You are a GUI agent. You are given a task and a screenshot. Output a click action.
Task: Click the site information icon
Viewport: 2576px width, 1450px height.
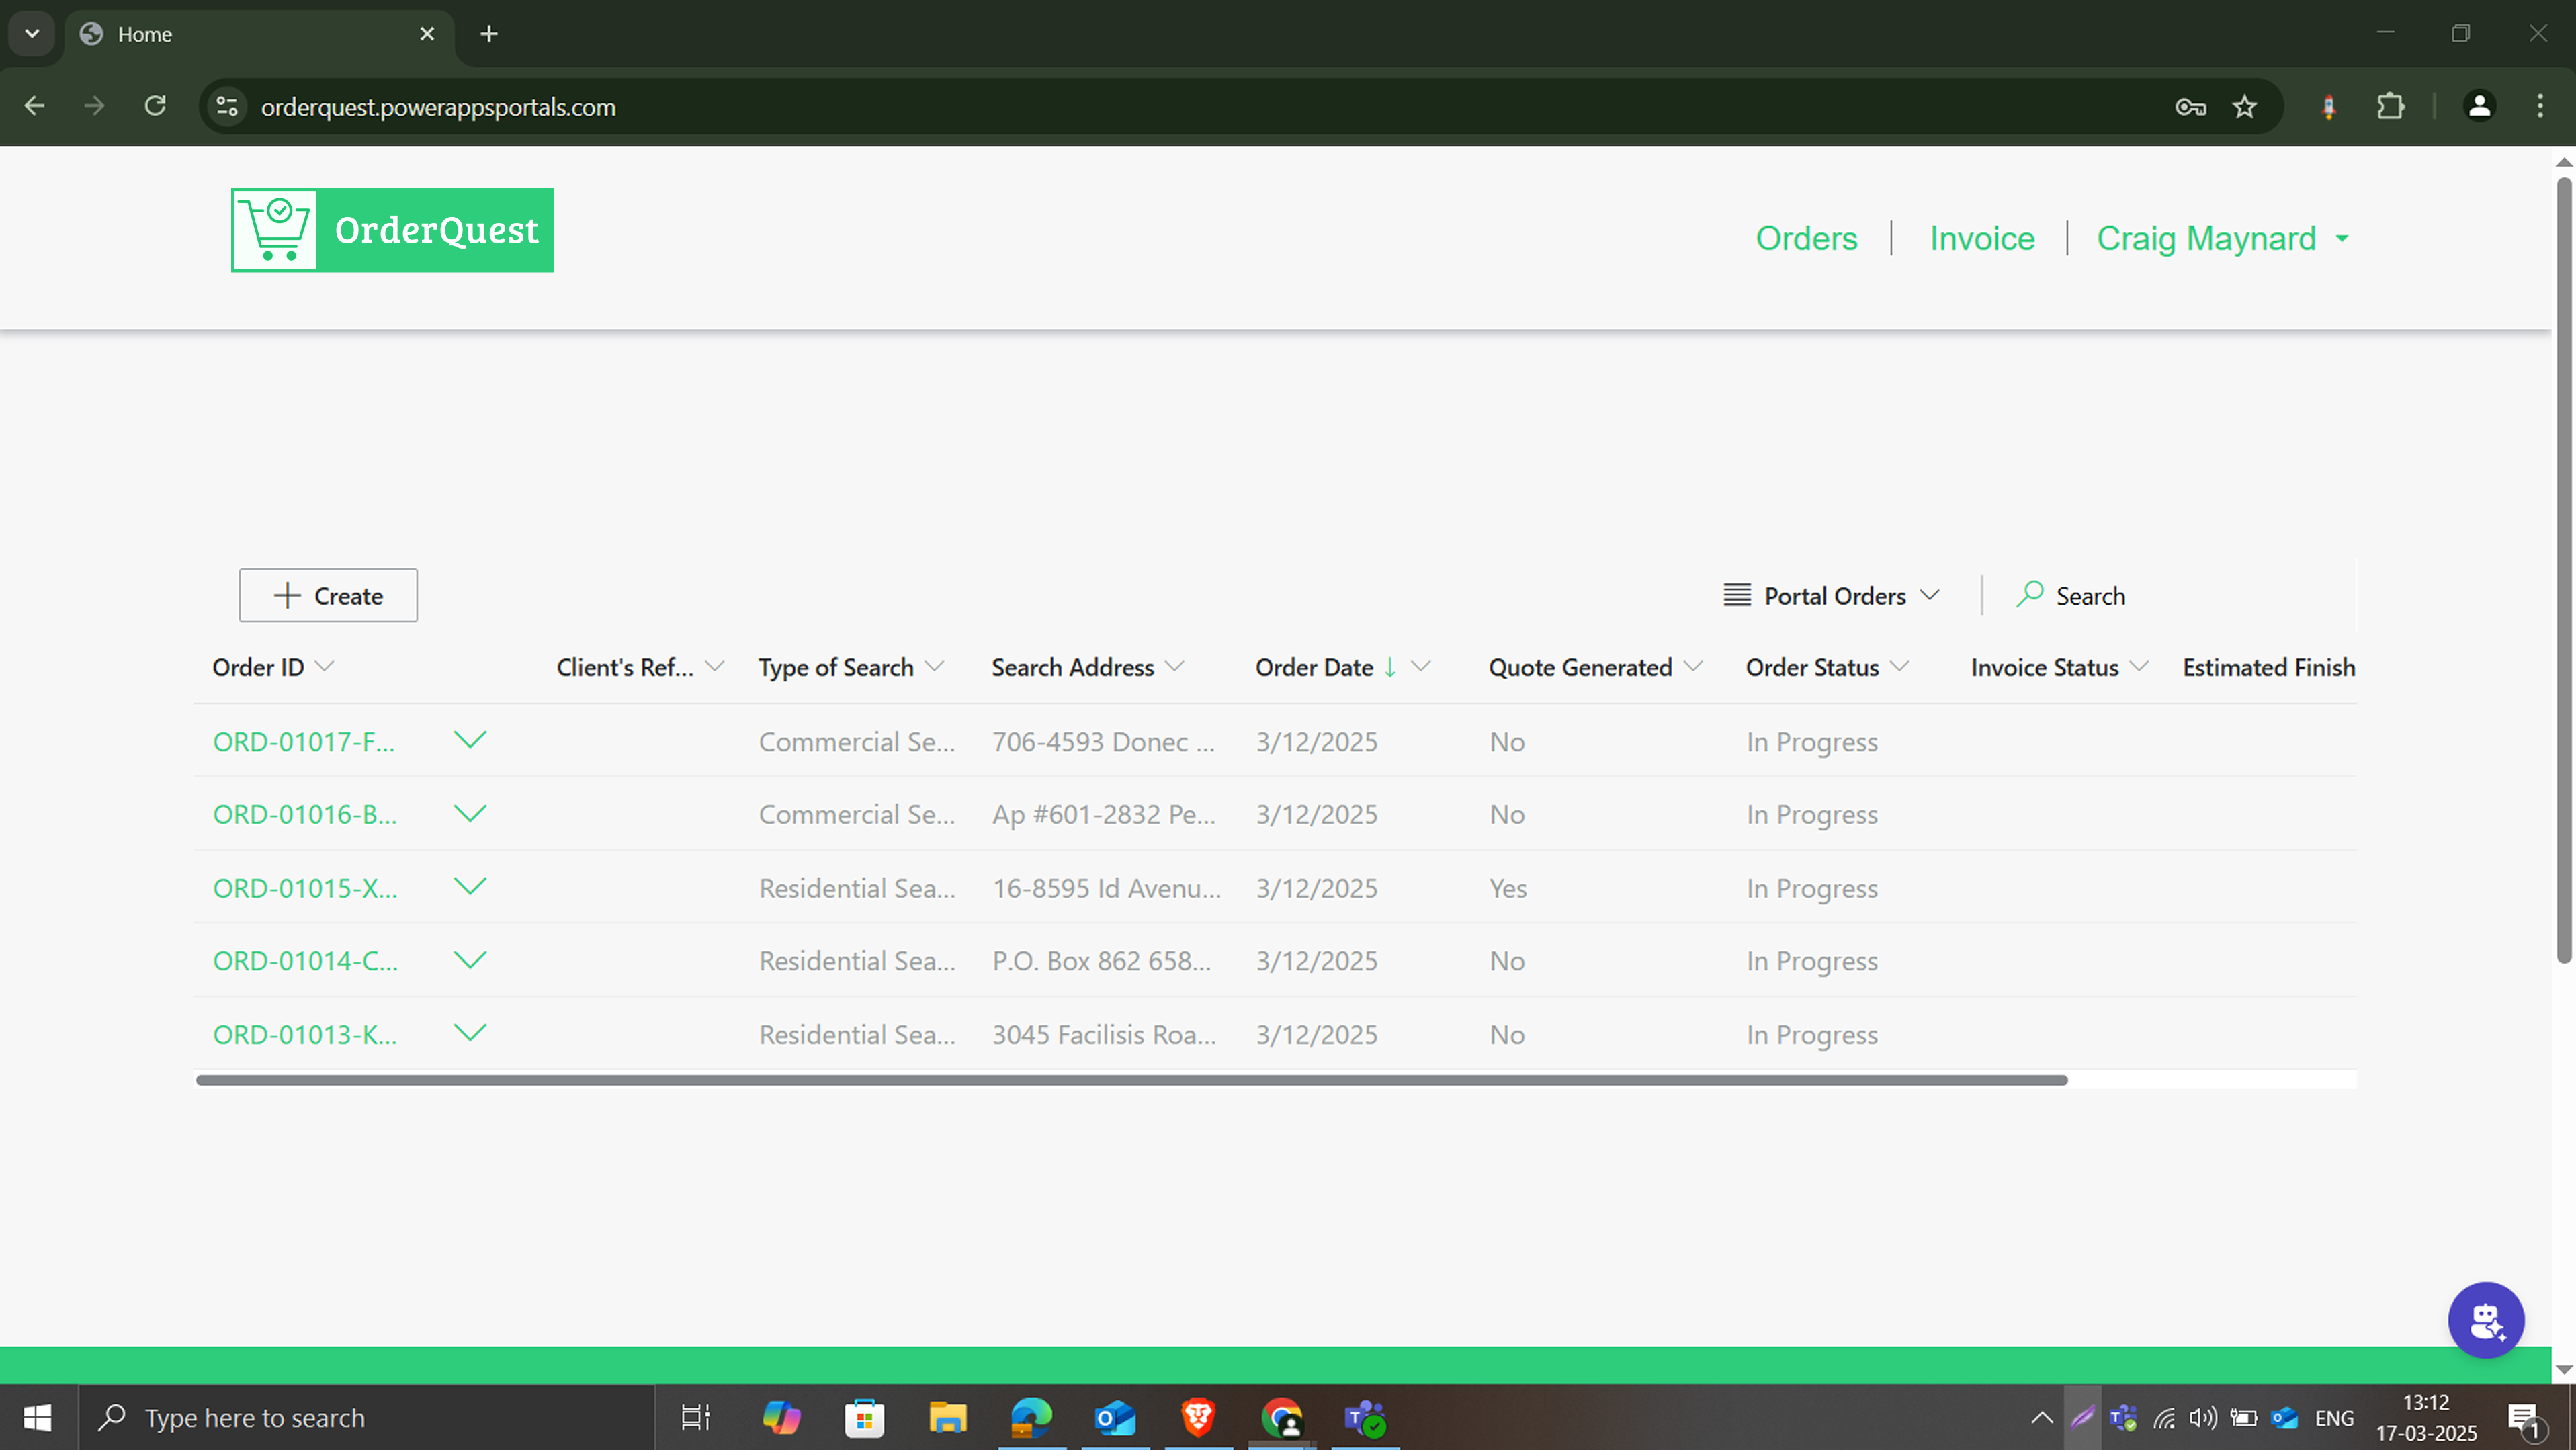click(x=228, y=106)
